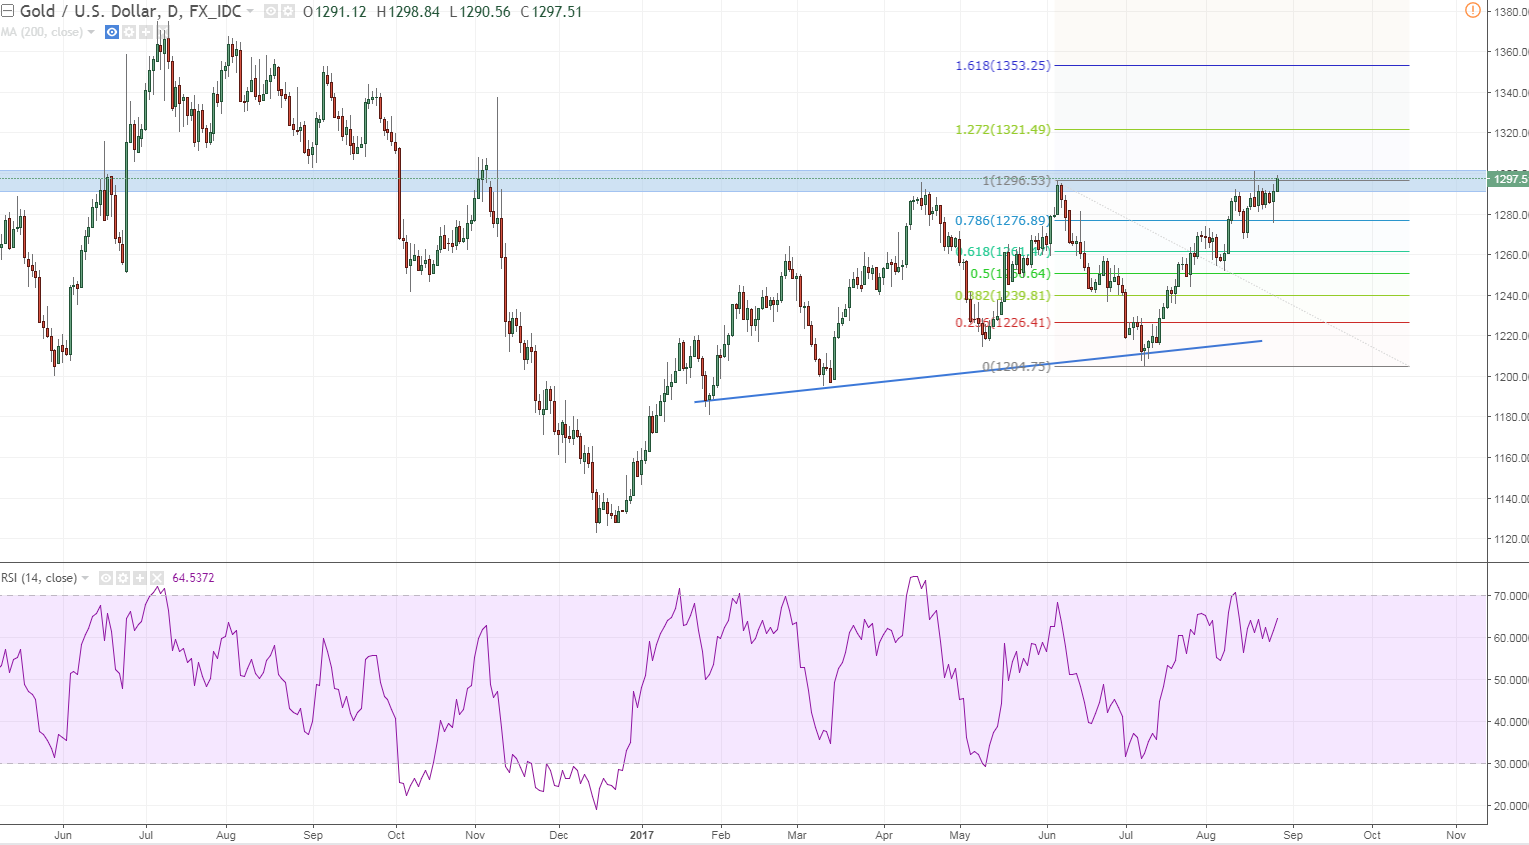Open settings gear for the Gold symbol series

[x=288, y=12]
